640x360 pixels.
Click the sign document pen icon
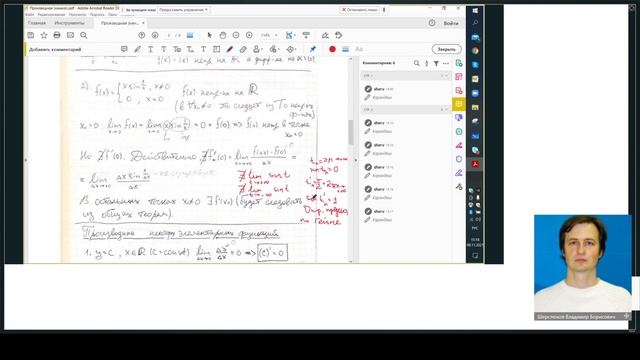click(325, 36)
